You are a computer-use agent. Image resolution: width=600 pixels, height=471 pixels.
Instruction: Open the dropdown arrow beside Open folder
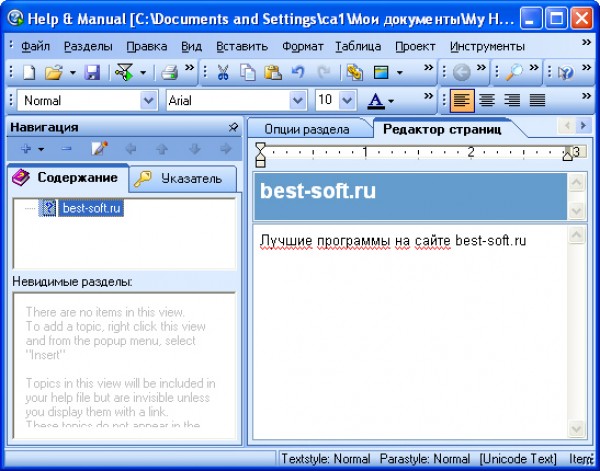pyautogui.click(x=72, y=72)
